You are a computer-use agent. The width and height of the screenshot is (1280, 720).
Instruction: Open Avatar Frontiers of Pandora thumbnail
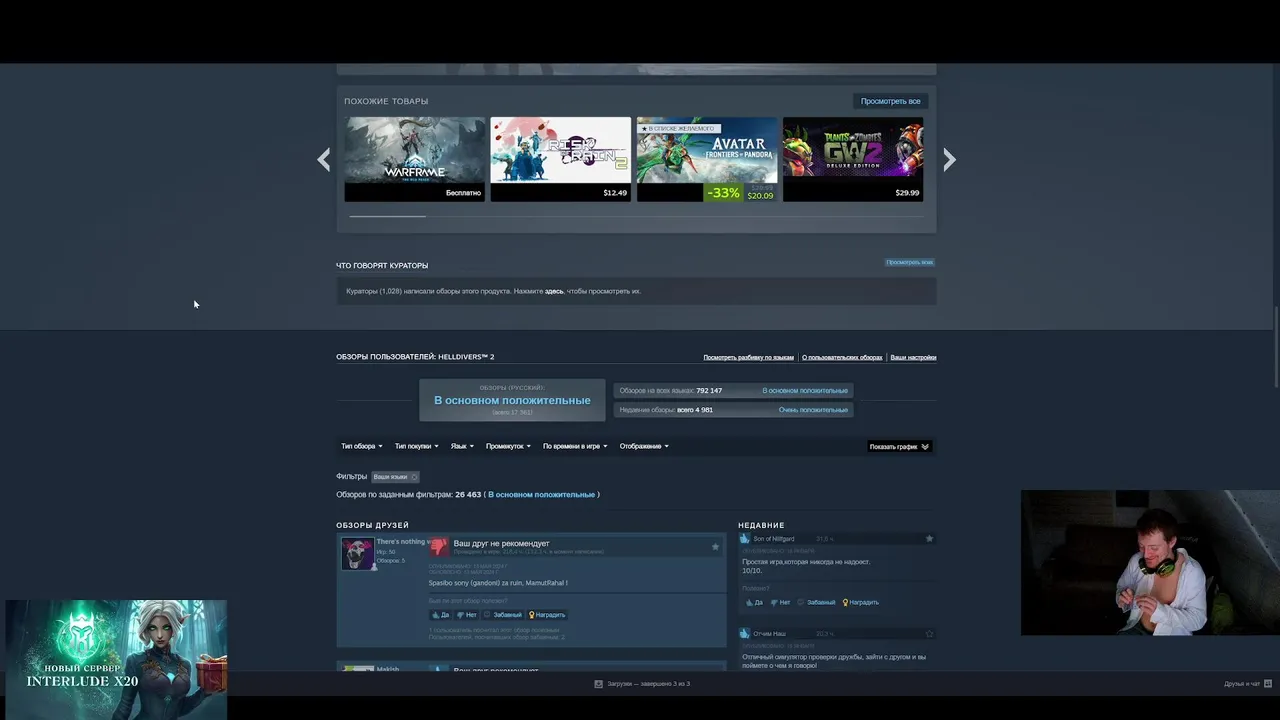pos(707,159)
